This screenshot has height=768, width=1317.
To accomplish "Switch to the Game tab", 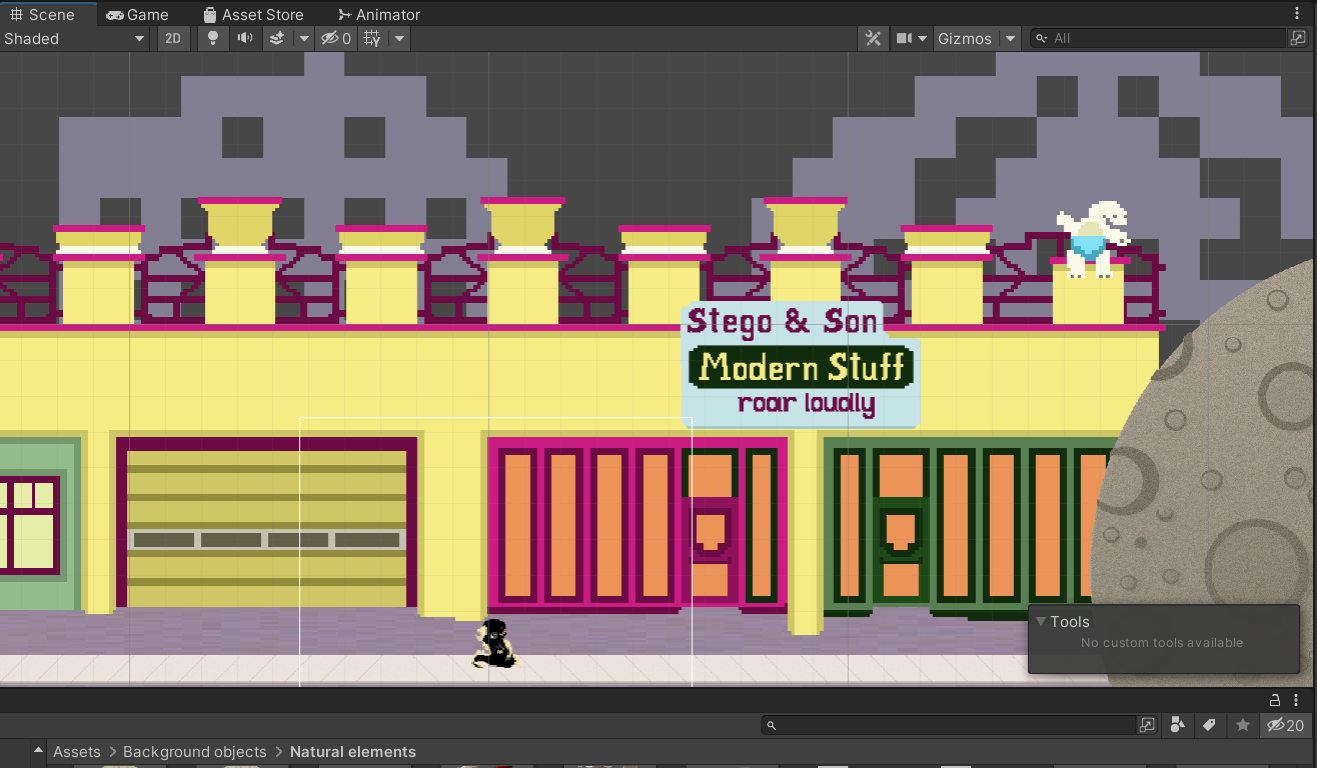I will coord(137,14).
